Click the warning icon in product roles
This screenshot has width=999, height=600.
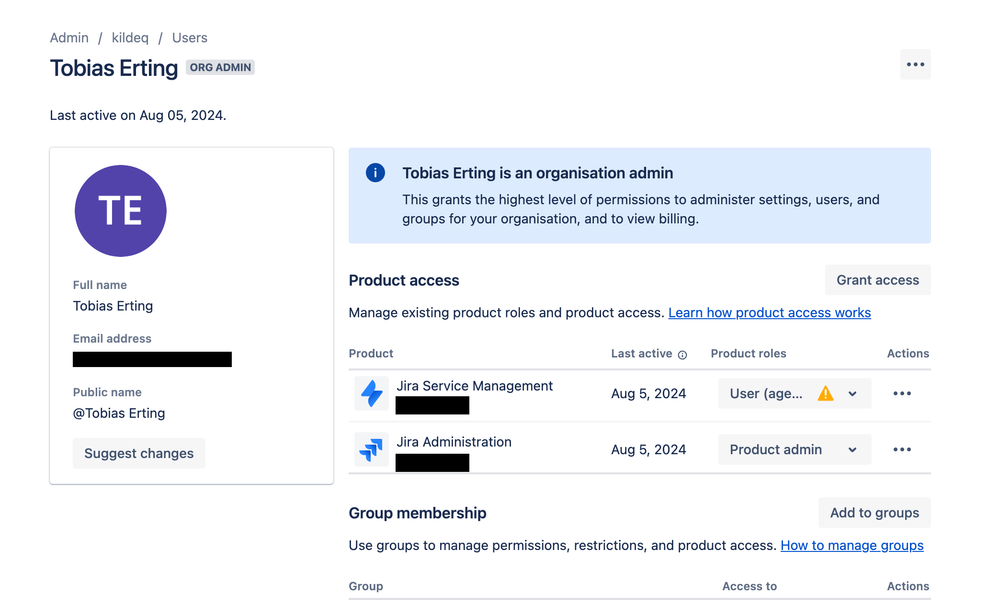tap(825, 394)
